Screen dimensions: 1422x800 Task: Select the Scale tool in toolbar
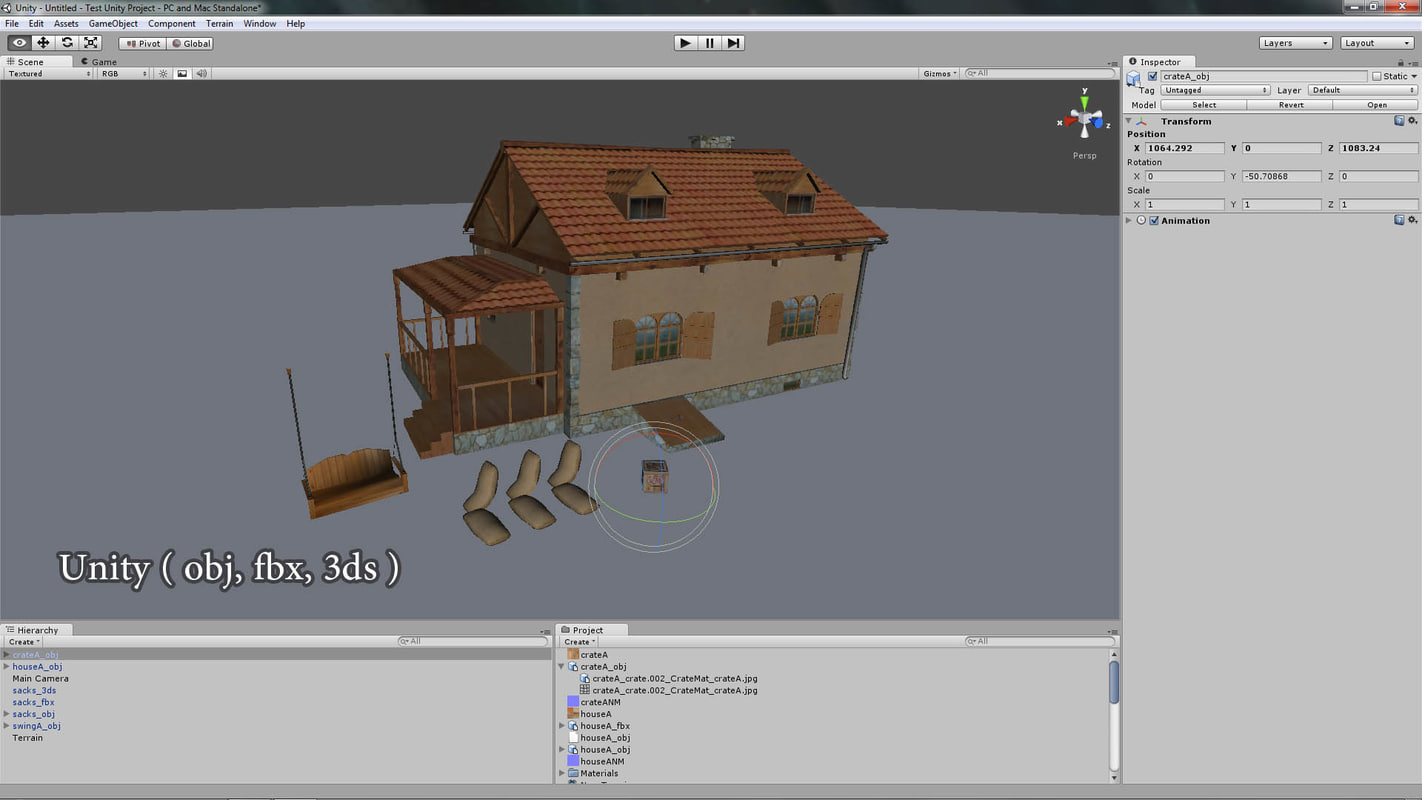tap(91, 43)
